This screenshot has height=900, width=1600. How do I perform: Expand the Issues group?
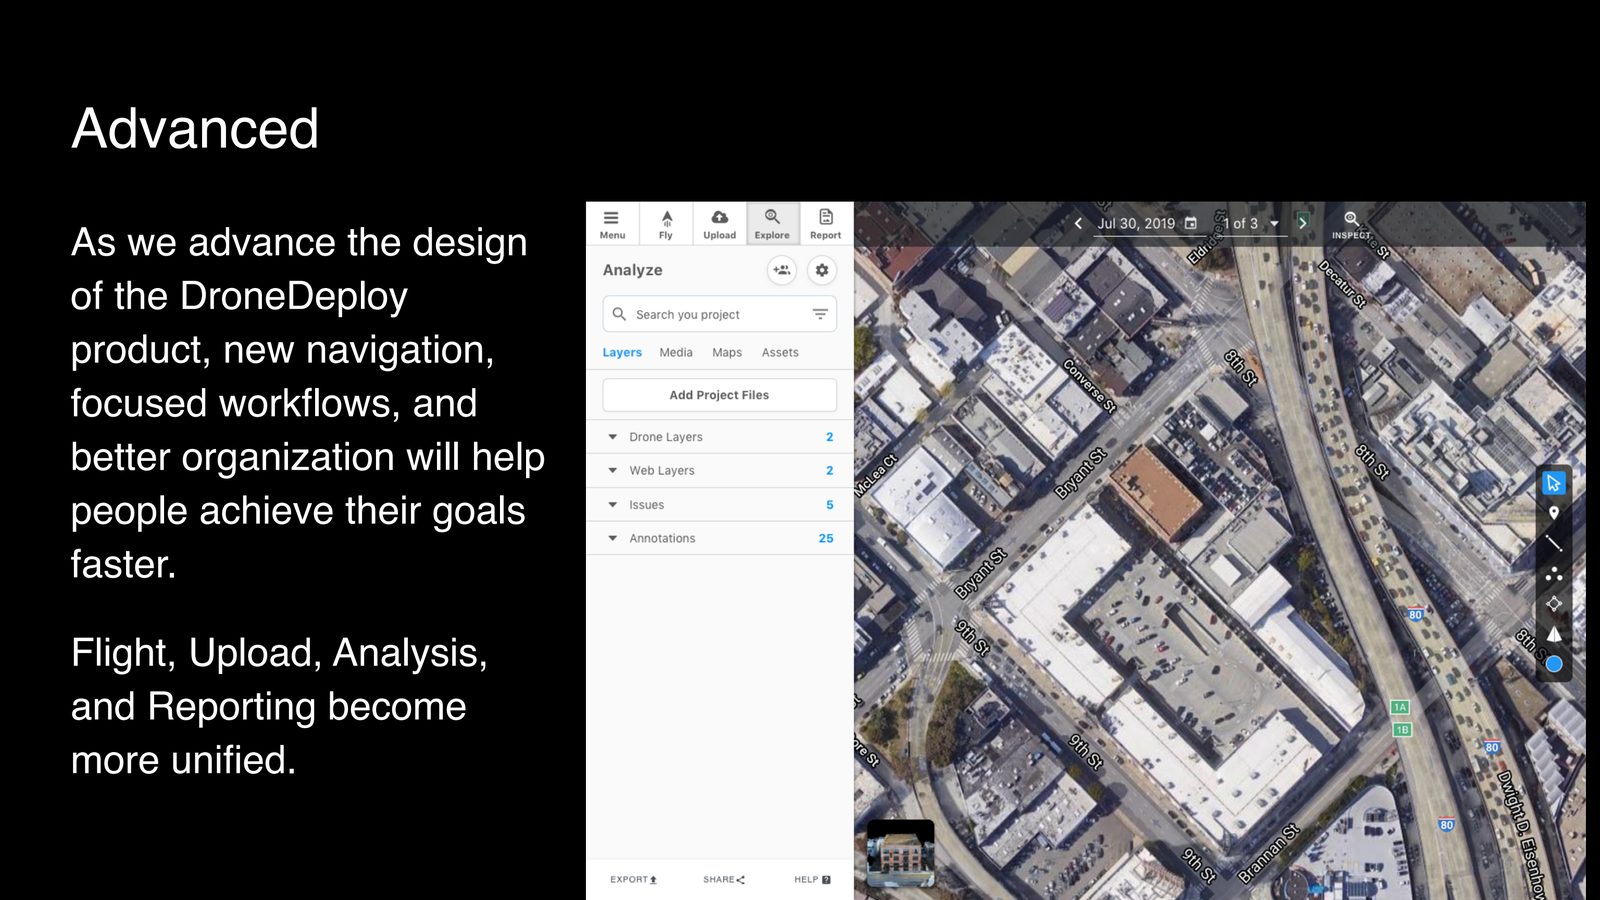[719, 505]
